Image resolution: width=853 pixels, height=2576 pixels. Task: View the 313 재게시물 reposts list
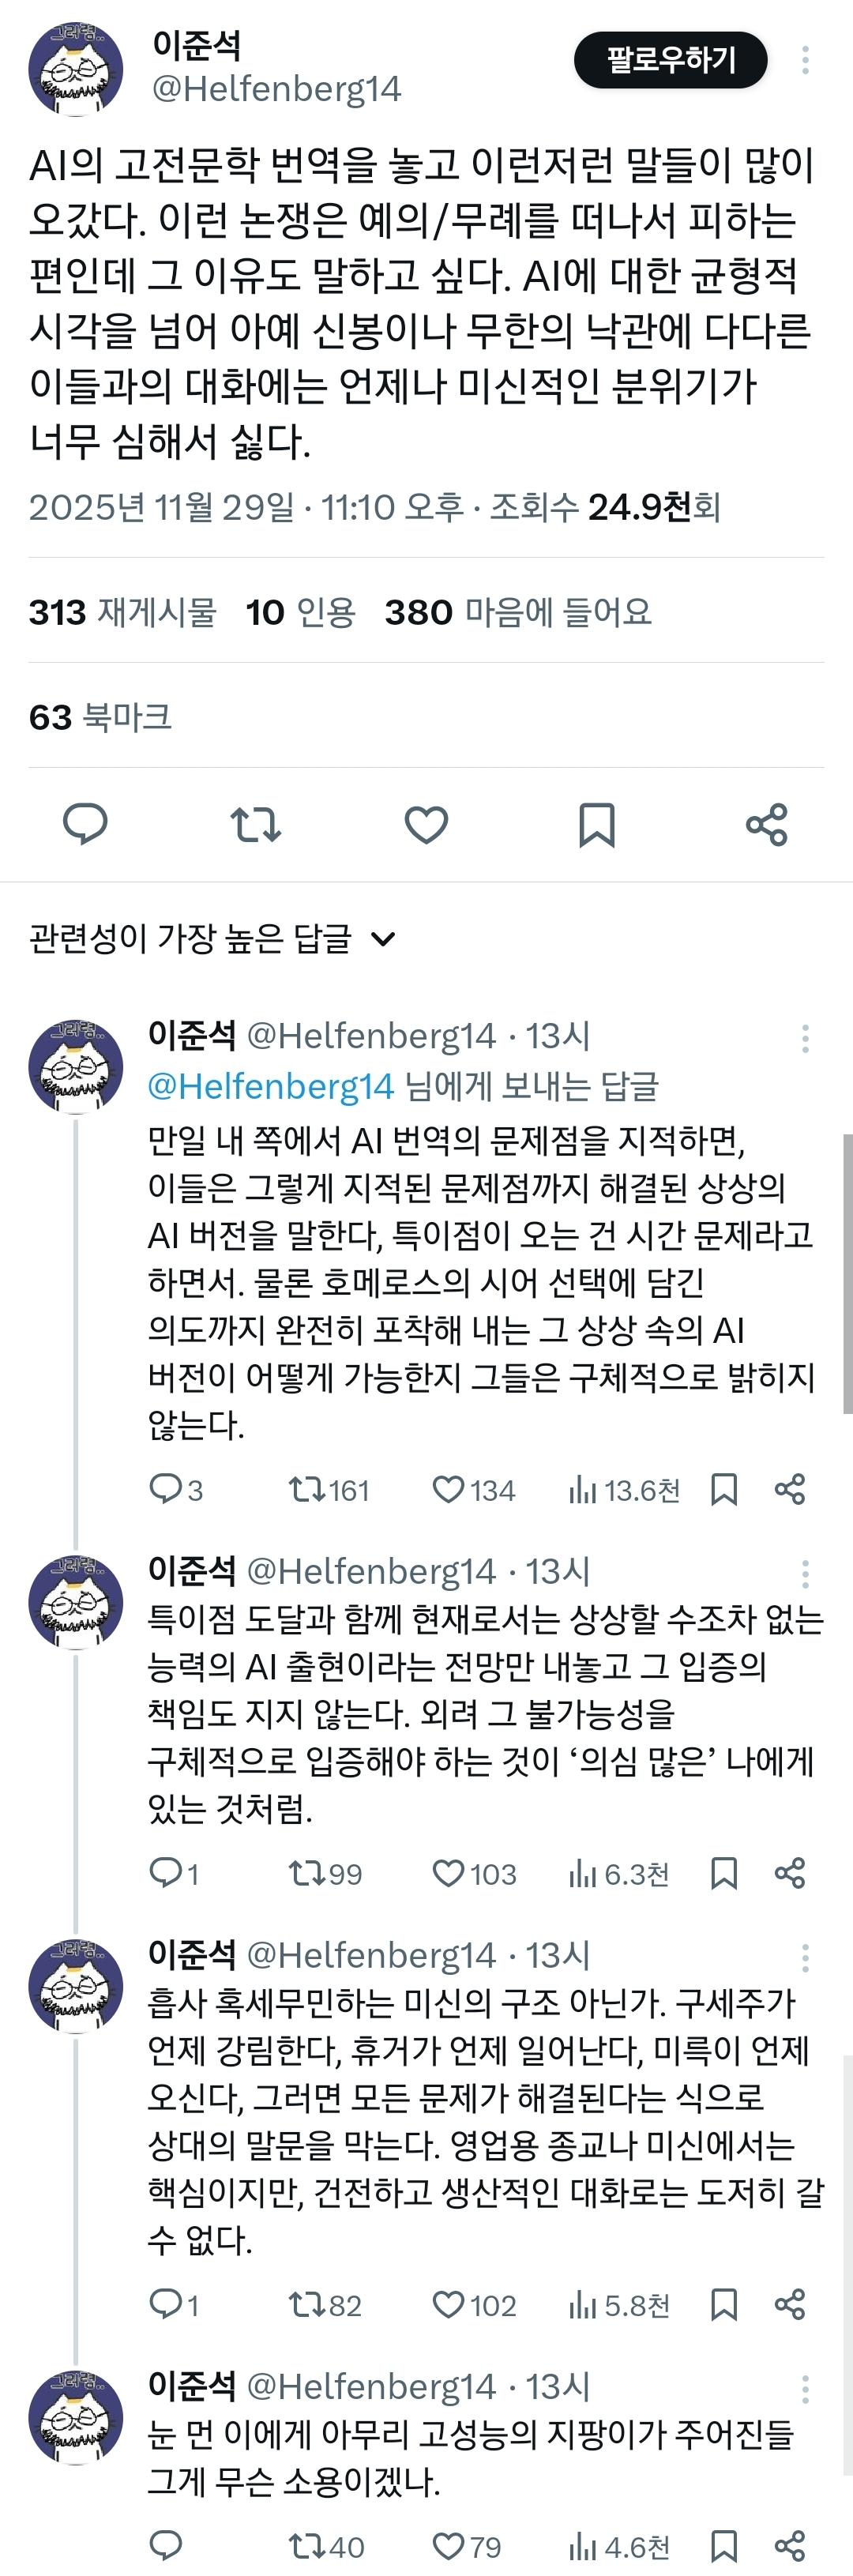point(122,612)
